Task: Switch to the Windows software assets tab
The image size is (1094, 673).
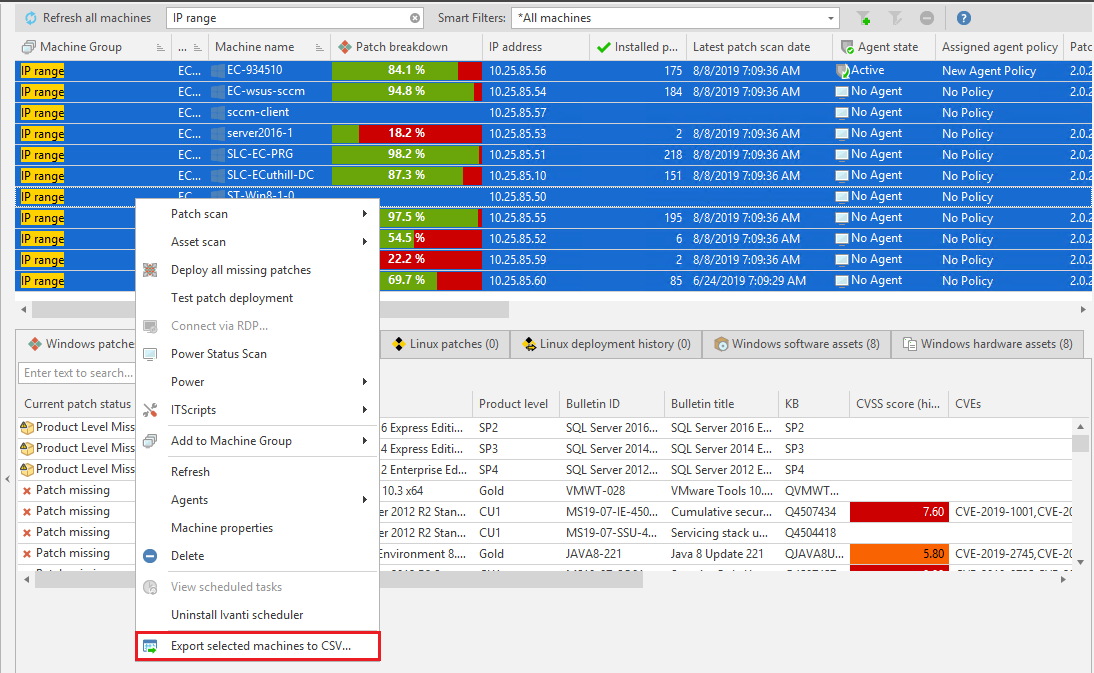Action: (x=796, y=343)
